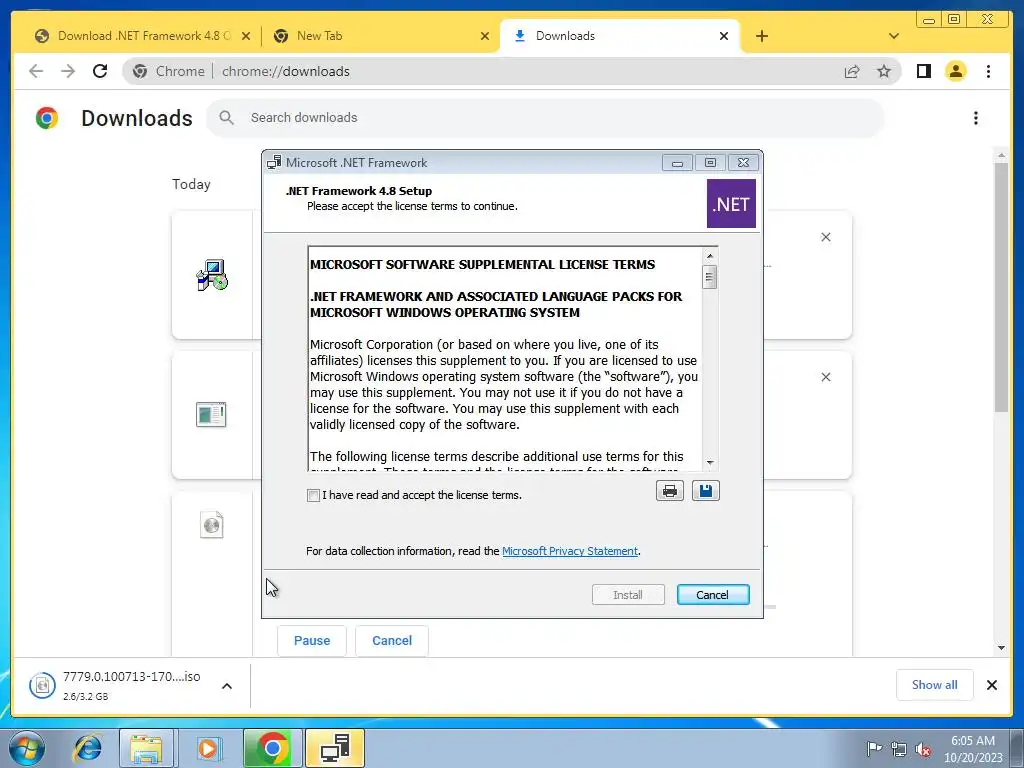Toggle Chrome side panel icon
1024x768 pixels.
(x=923, y=71)
